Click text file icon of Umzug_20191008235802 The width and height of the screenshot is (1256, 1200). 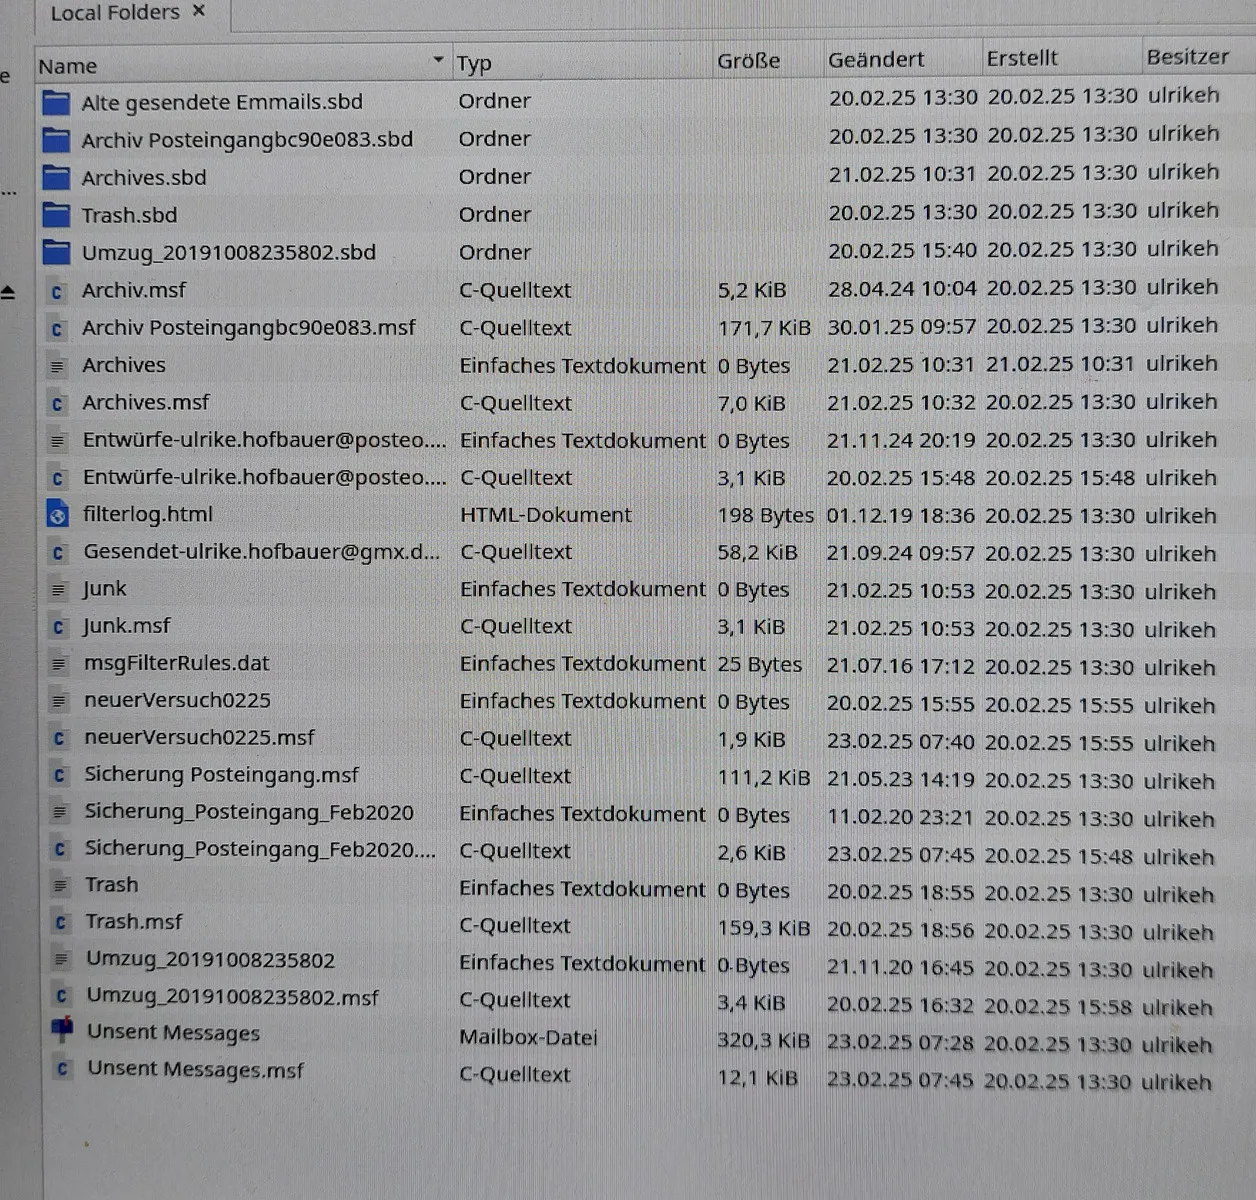(61, 960)
